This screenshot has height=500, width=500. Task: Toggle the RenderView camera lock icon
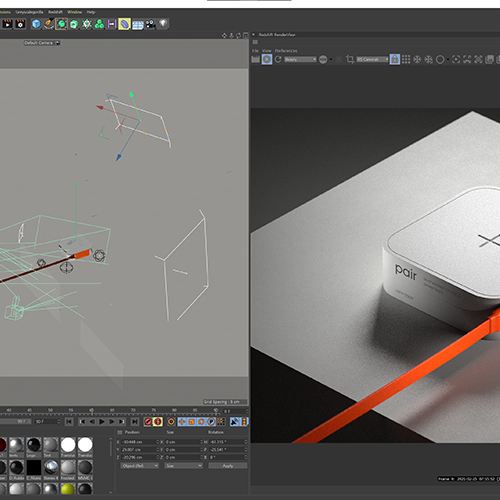pyautogui.click(x=395, y=59)
